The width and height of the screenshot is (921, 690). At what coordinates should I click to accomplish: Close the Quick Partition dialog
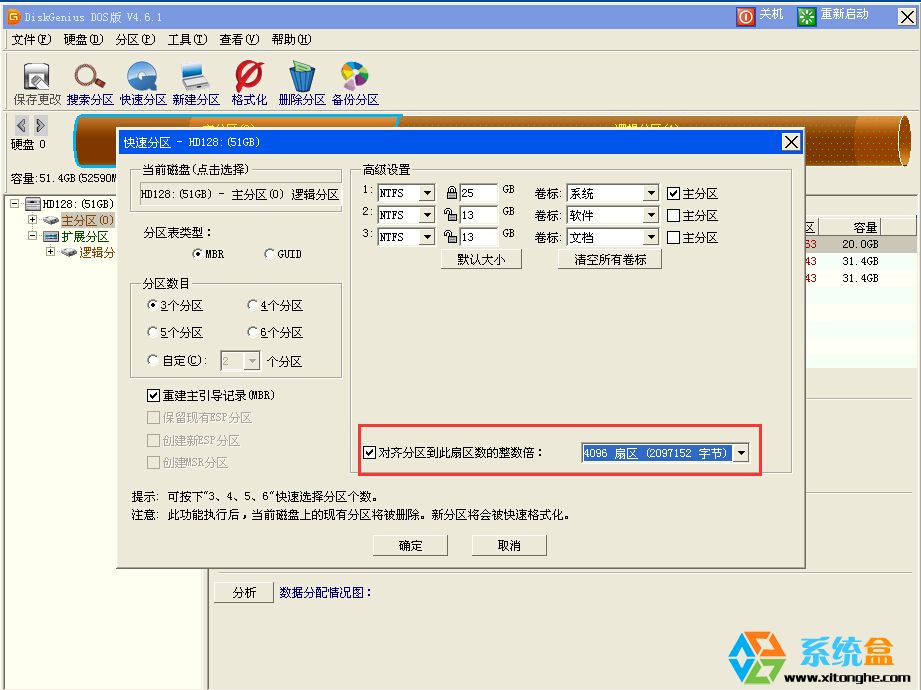[x=791, y=142]
